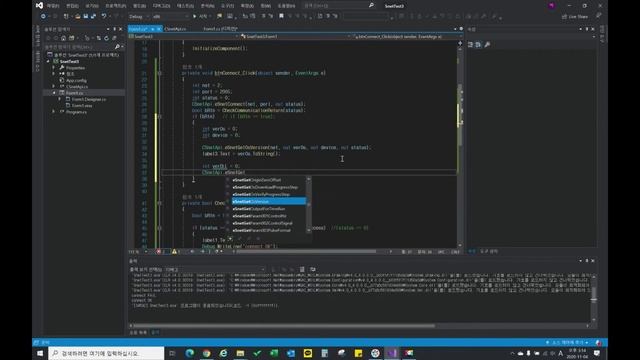The width and height of the screenshot is (640, 360).
Task: Click the bookmark toolbar icon
Action: [x=281, y=16]
